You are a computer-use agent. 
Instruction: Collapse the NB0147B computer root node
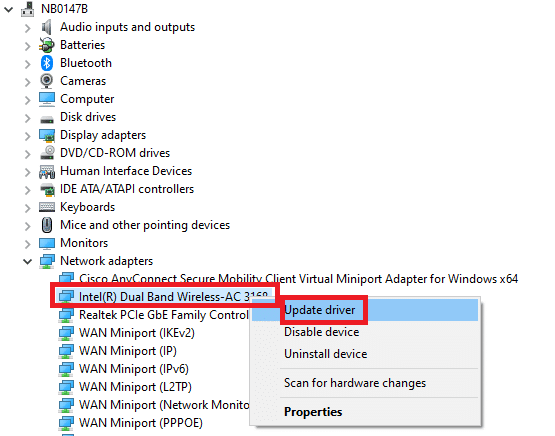tap(8, 10)
